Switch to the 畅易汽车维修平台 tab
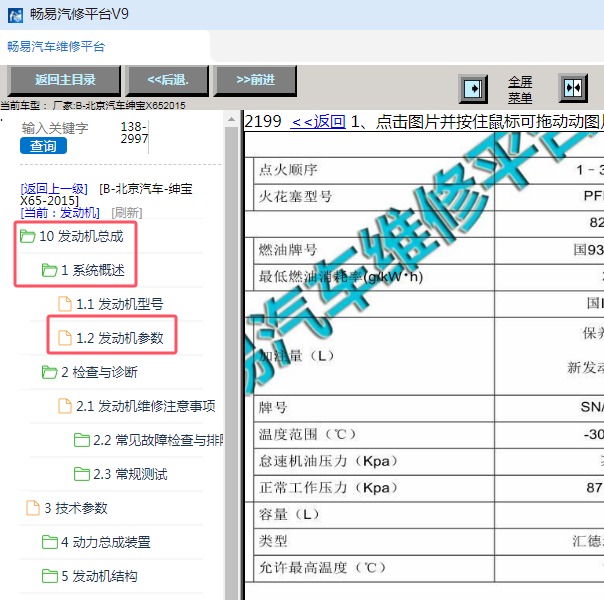 click(x=56, y=47)
